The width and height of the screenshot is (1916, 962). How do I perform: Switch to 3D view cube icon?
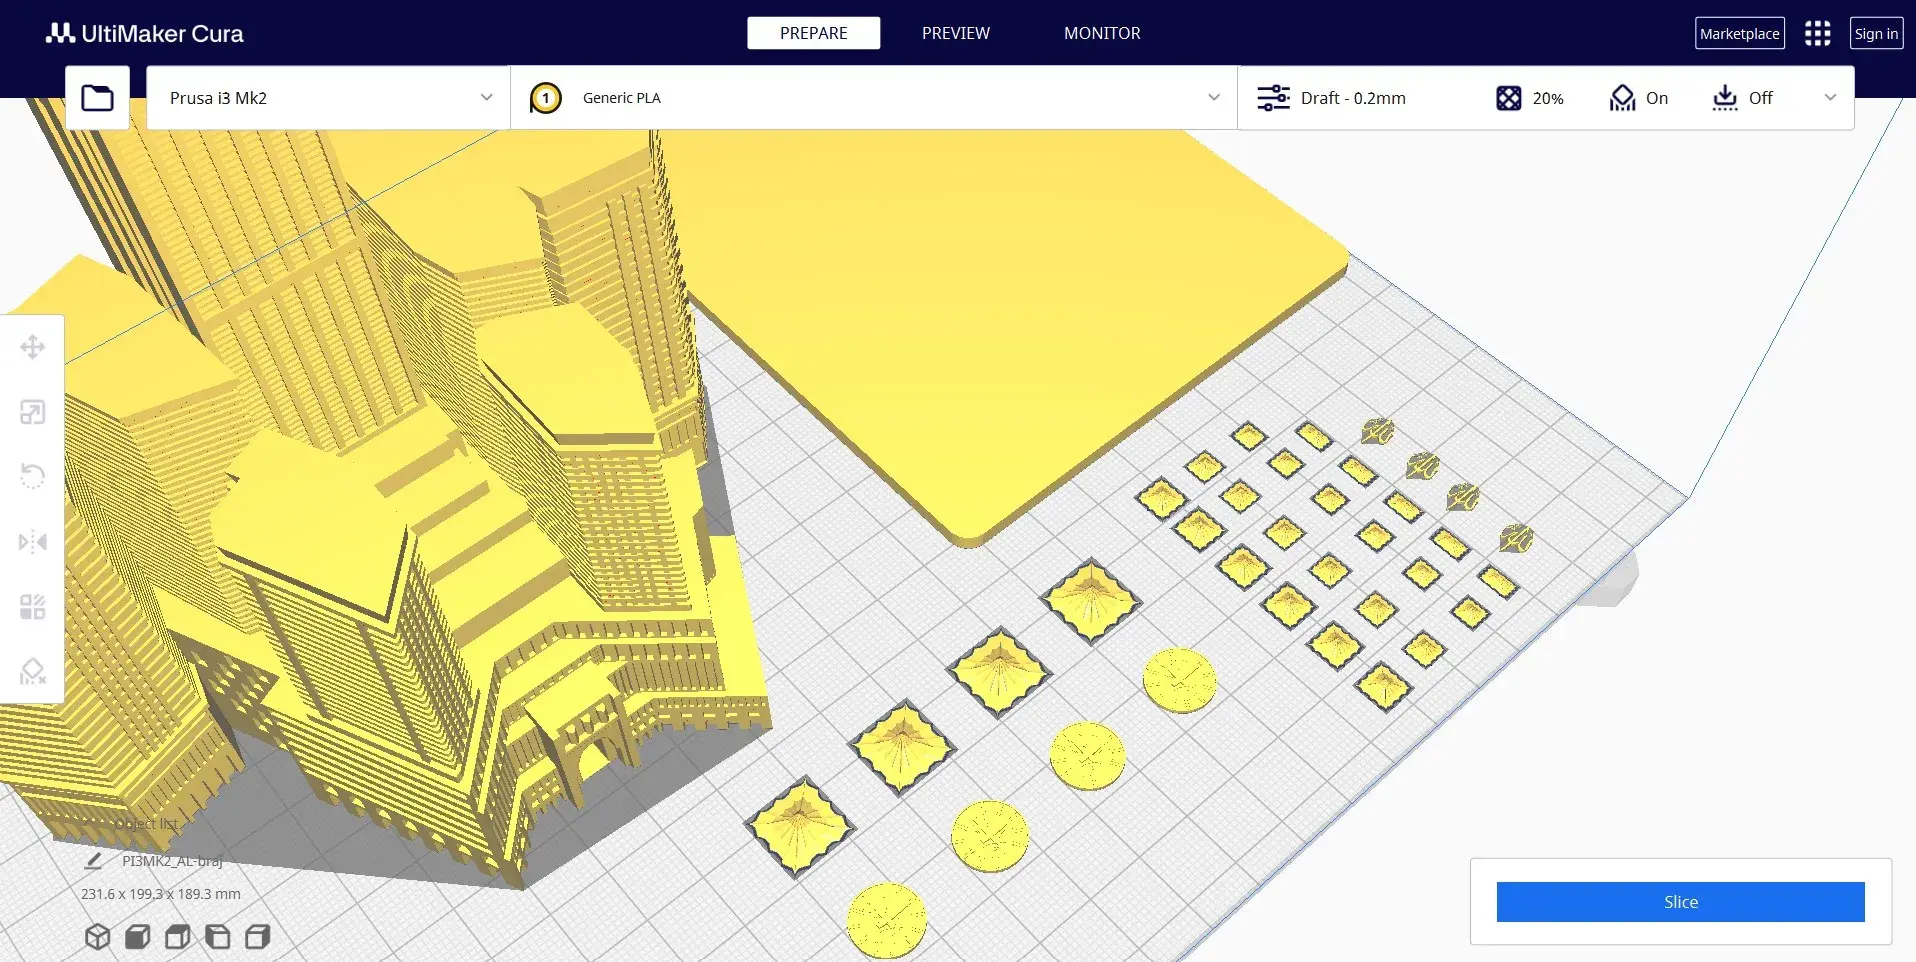[x=97, y=937]
